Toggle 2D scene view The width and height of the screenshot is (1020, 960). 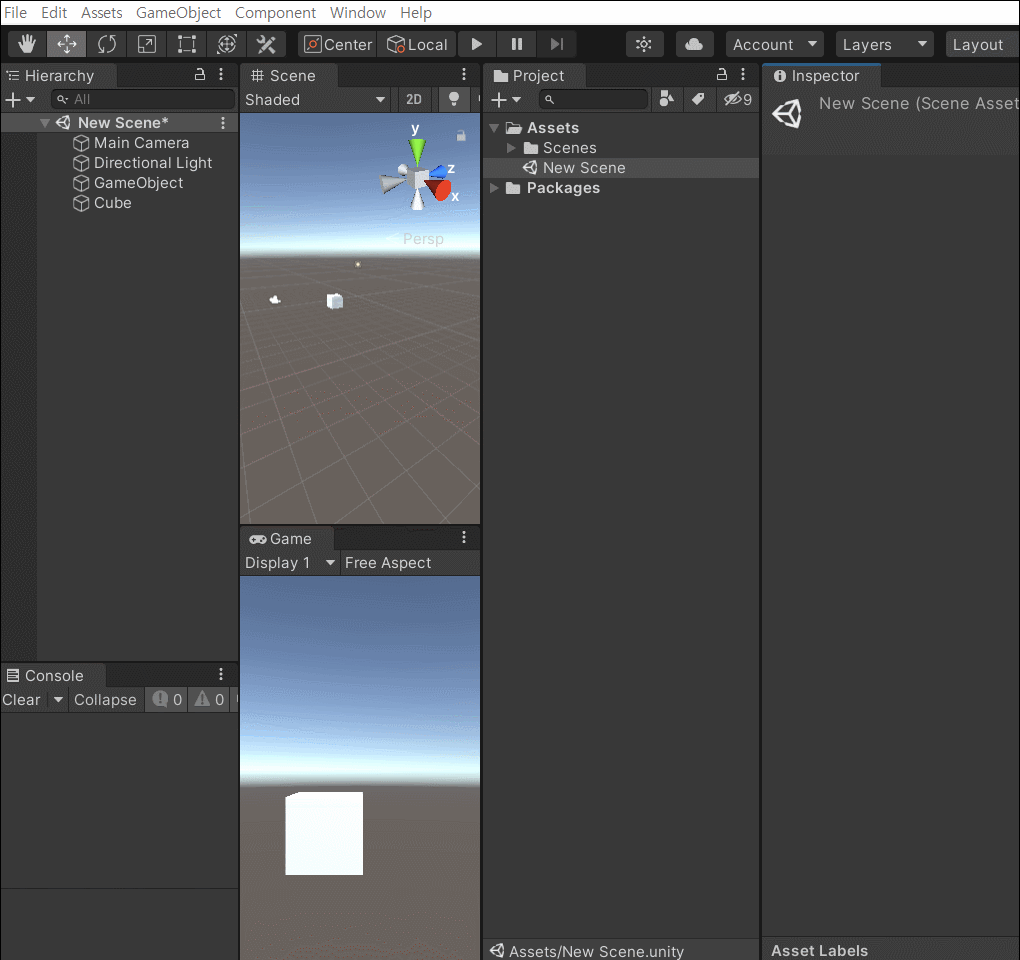pos(414,100)
